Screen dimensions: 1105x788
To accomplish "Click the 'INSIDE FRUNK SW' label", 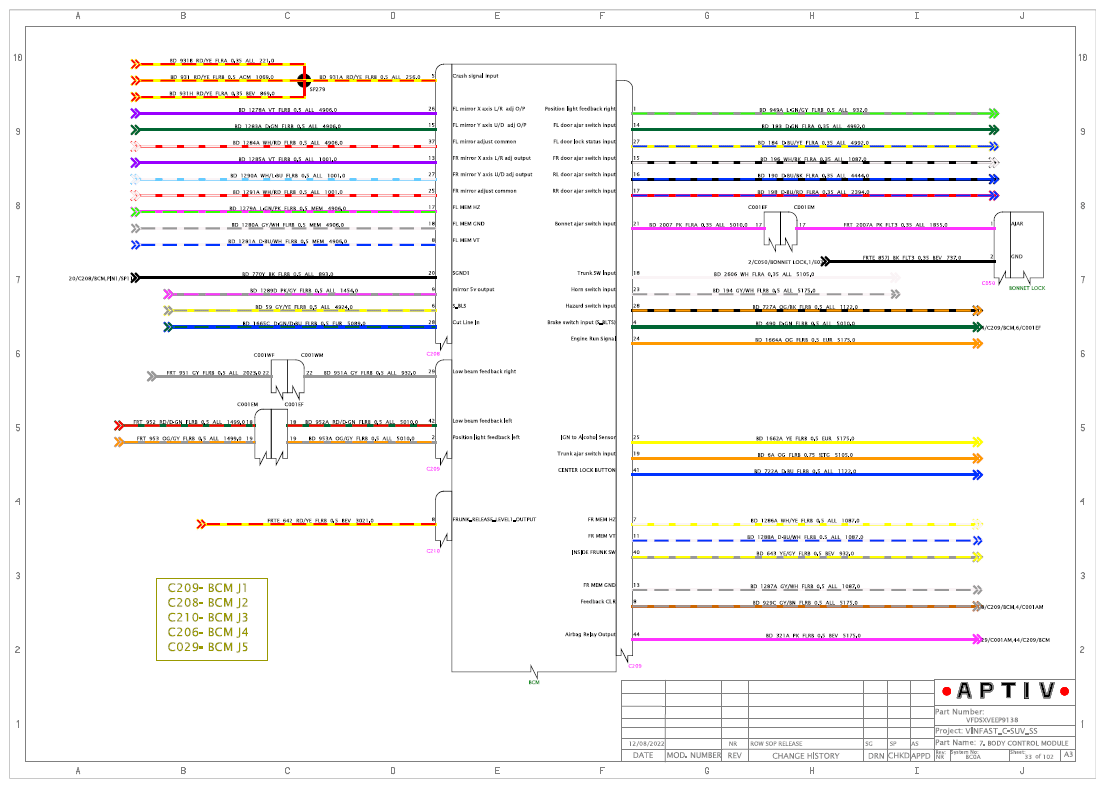I will [x=594, y=553].
